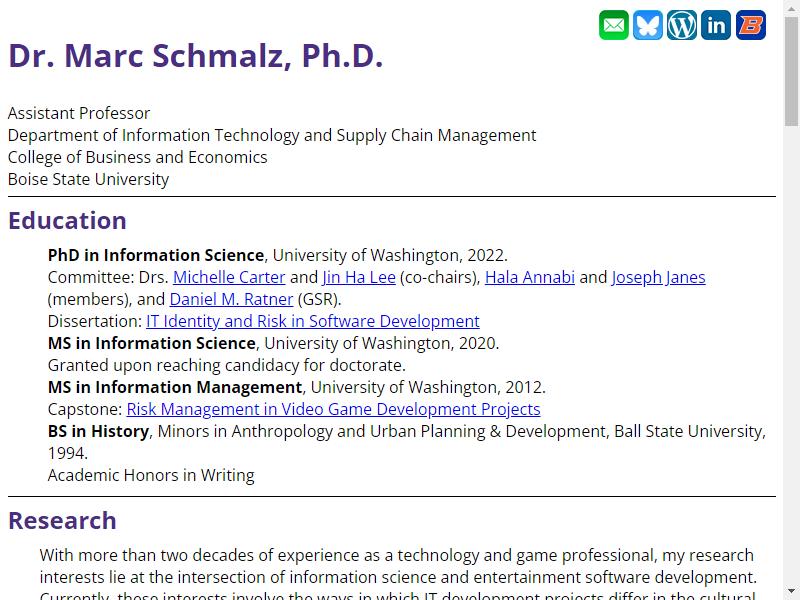800x600 pixels.
Task: Click the PhD in Information Science text
Action: coord(156,255)
